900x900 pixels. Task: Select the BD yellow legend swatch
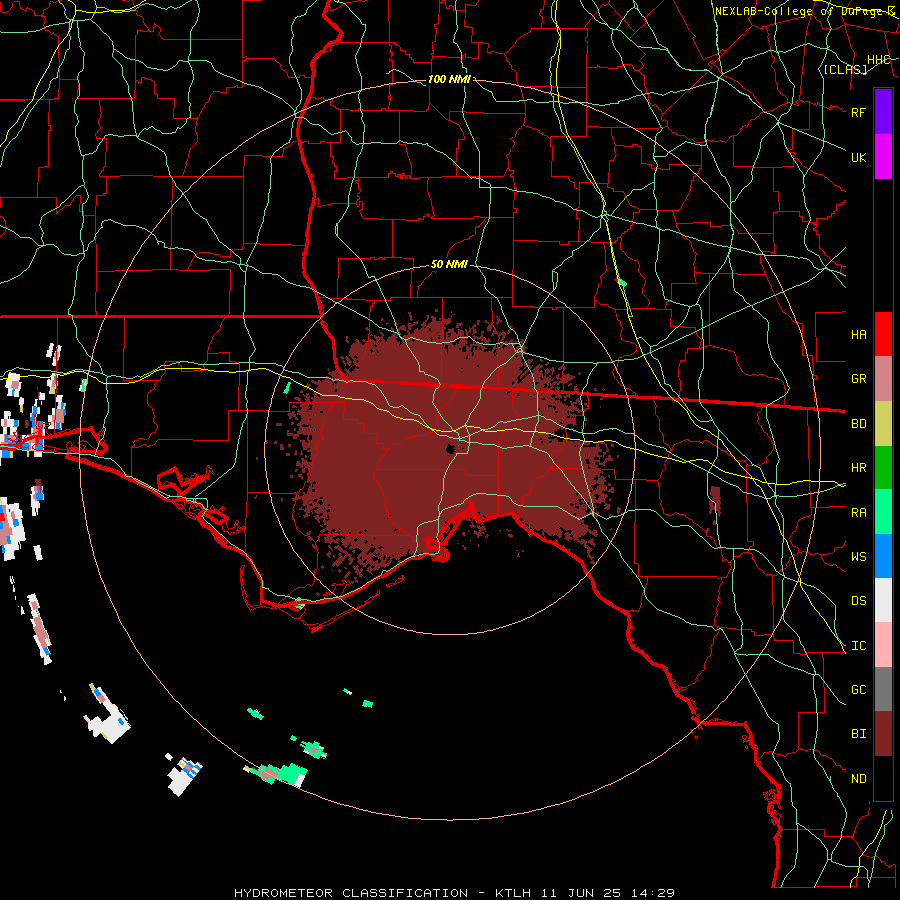point(883,424)
